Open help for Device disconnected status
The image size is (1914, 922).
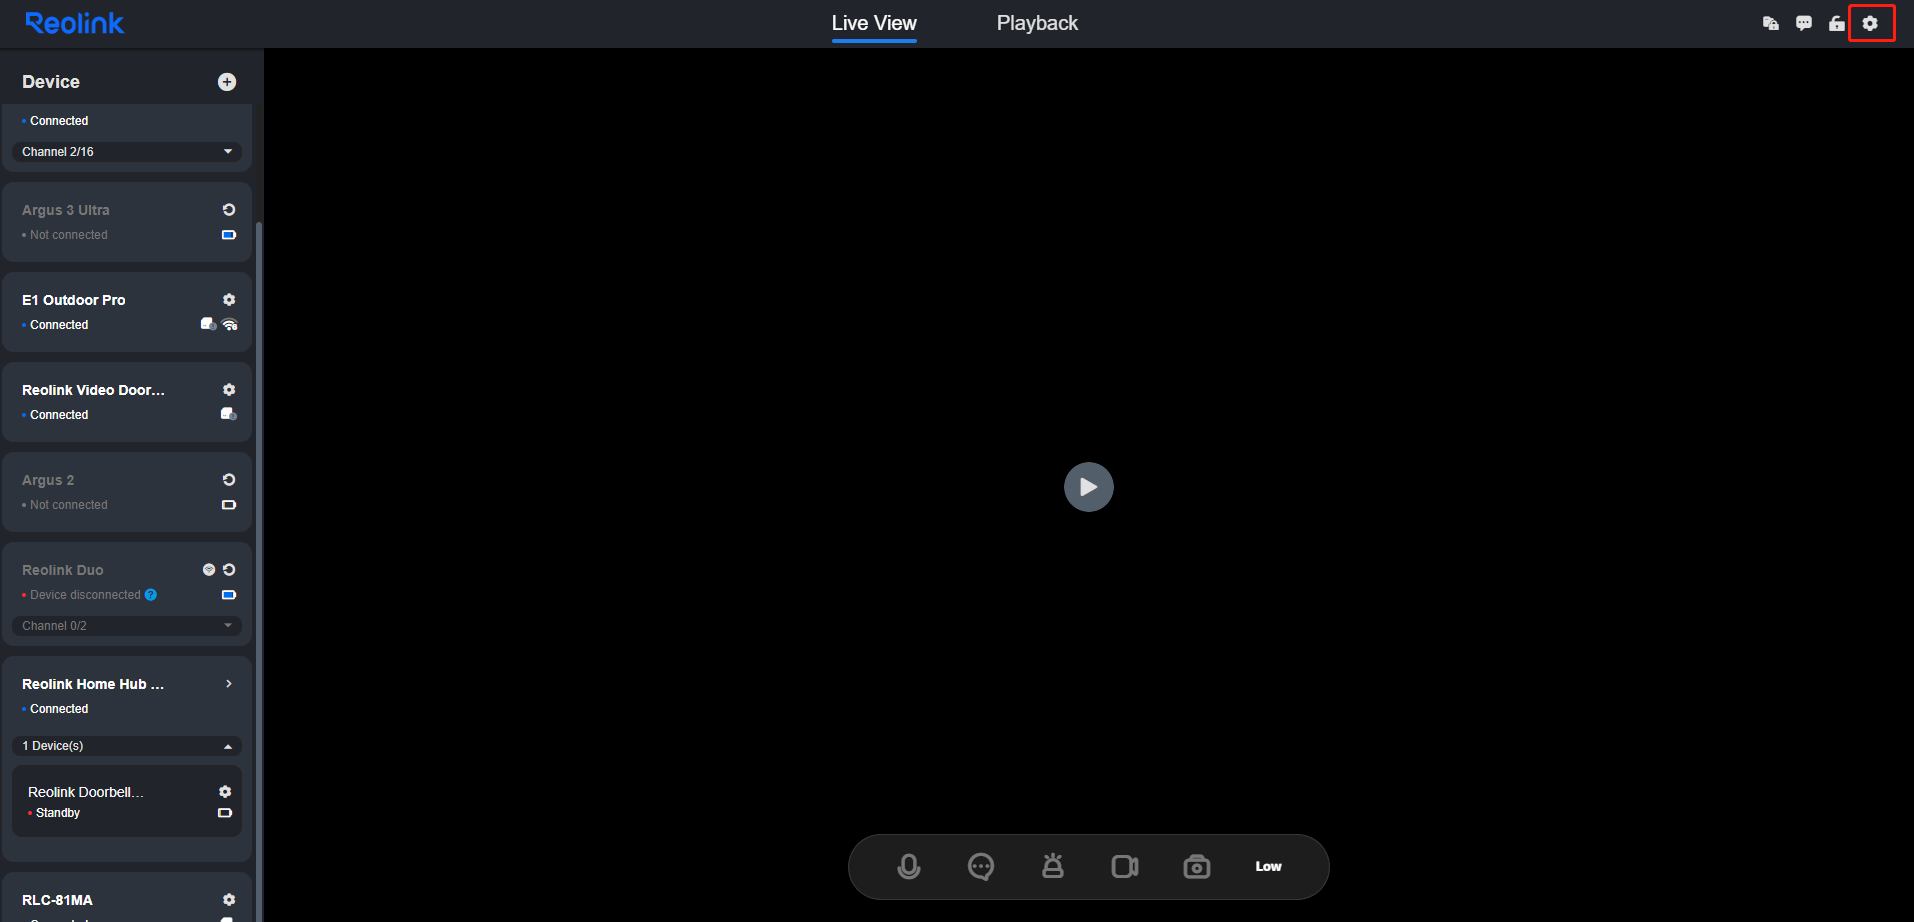151,595
